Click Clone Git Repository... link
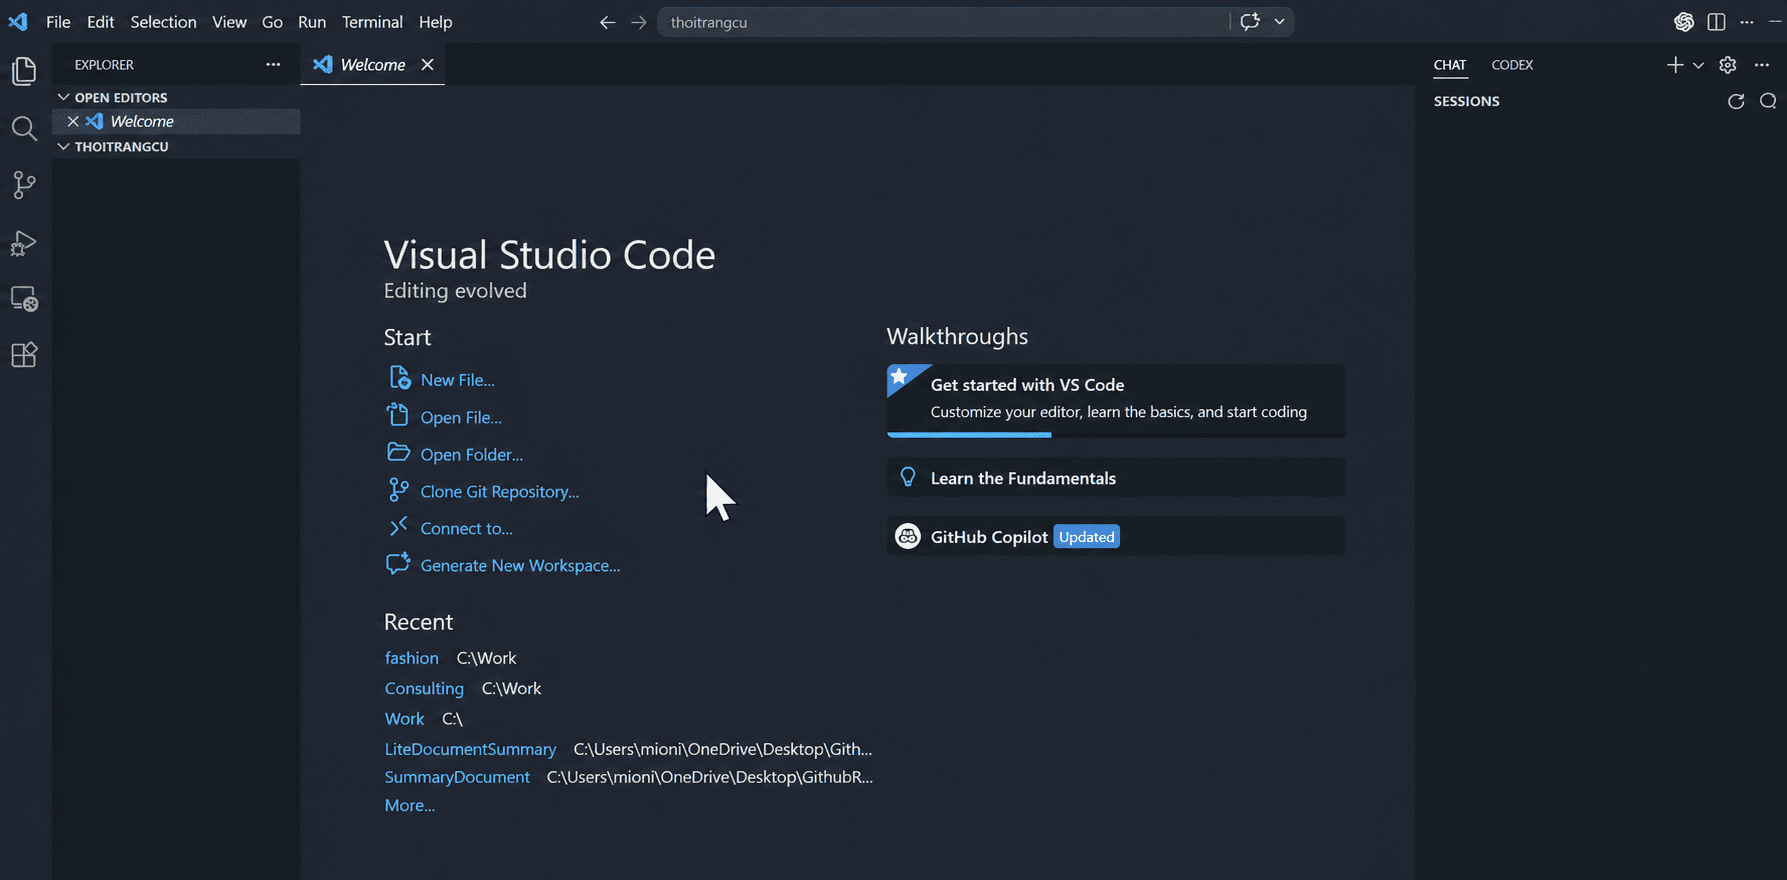 pos(499,491)
